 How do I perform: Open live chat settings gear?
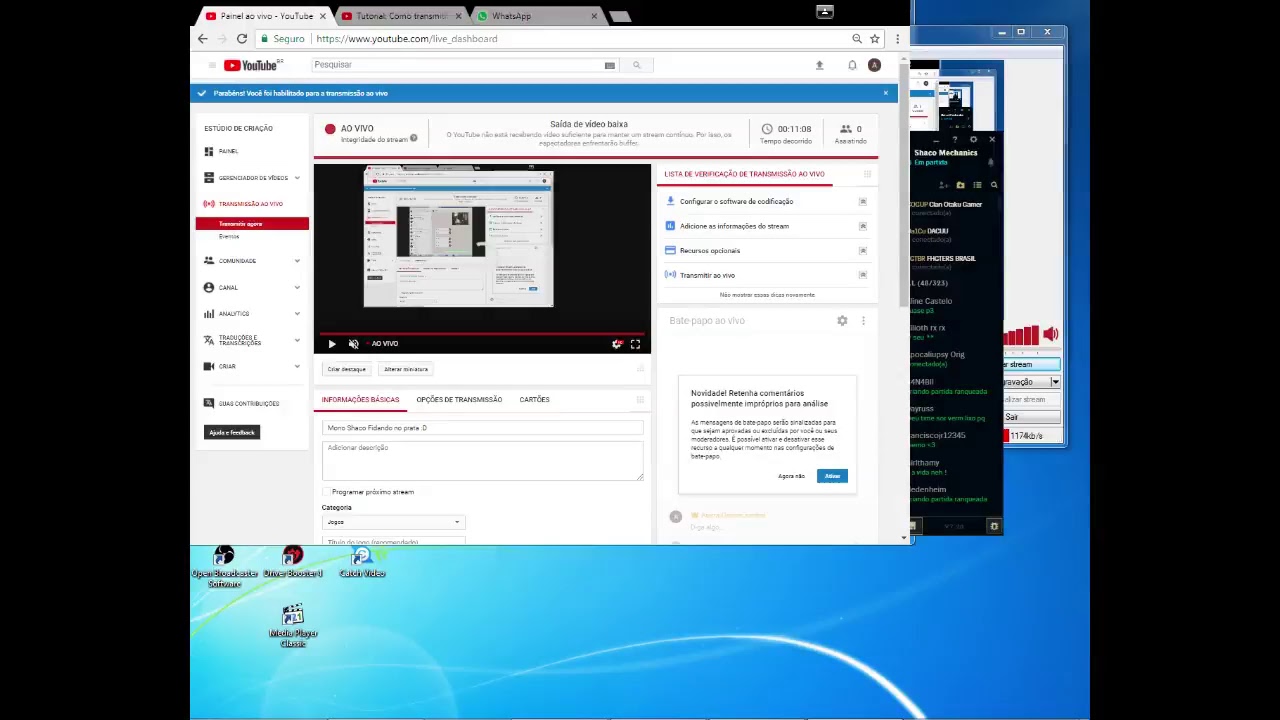click(x=842, y=321)
